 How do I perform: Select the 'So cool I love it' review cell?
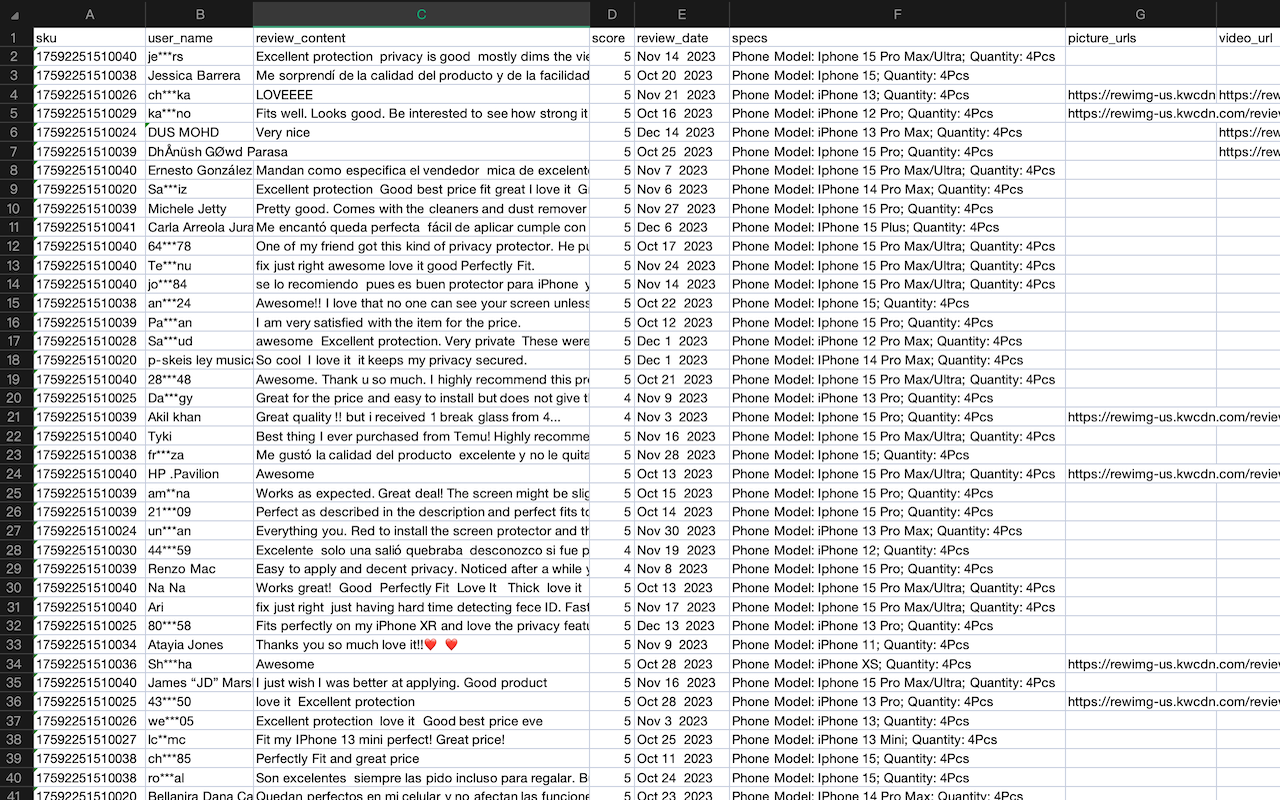(421, 360)
